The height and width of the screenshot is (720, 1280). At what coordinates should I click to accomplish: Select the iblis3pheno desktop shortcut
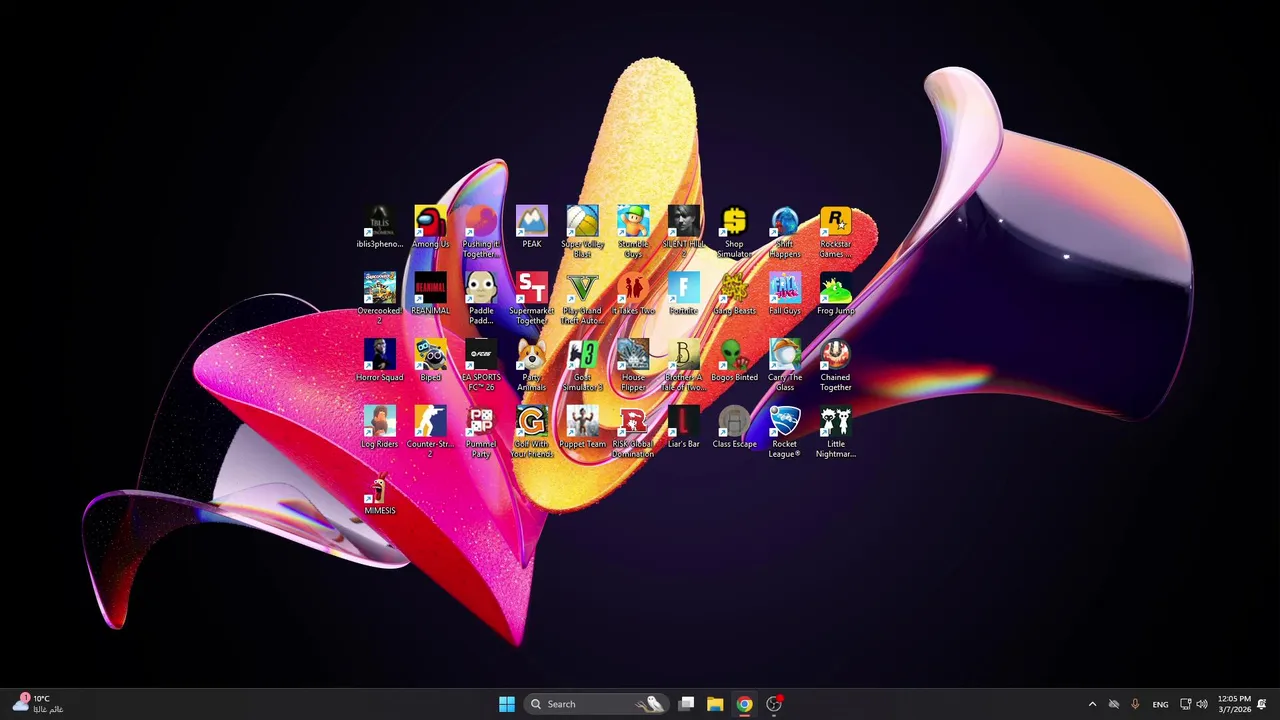(x=379, y=228)
